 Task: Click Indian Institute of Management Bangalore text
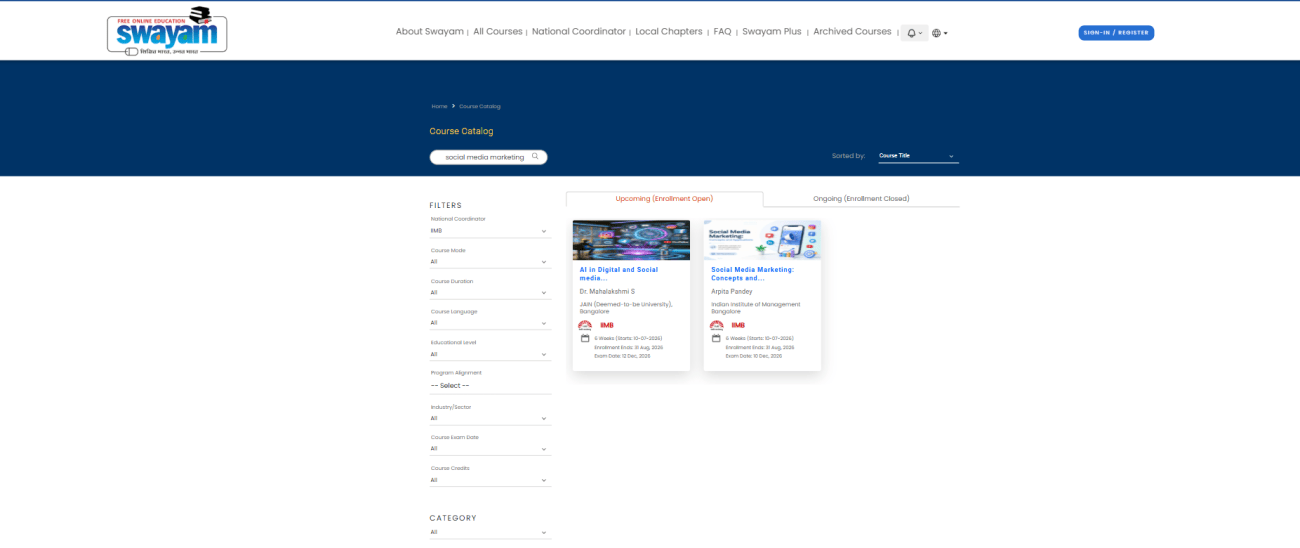(x=755, y=307)
